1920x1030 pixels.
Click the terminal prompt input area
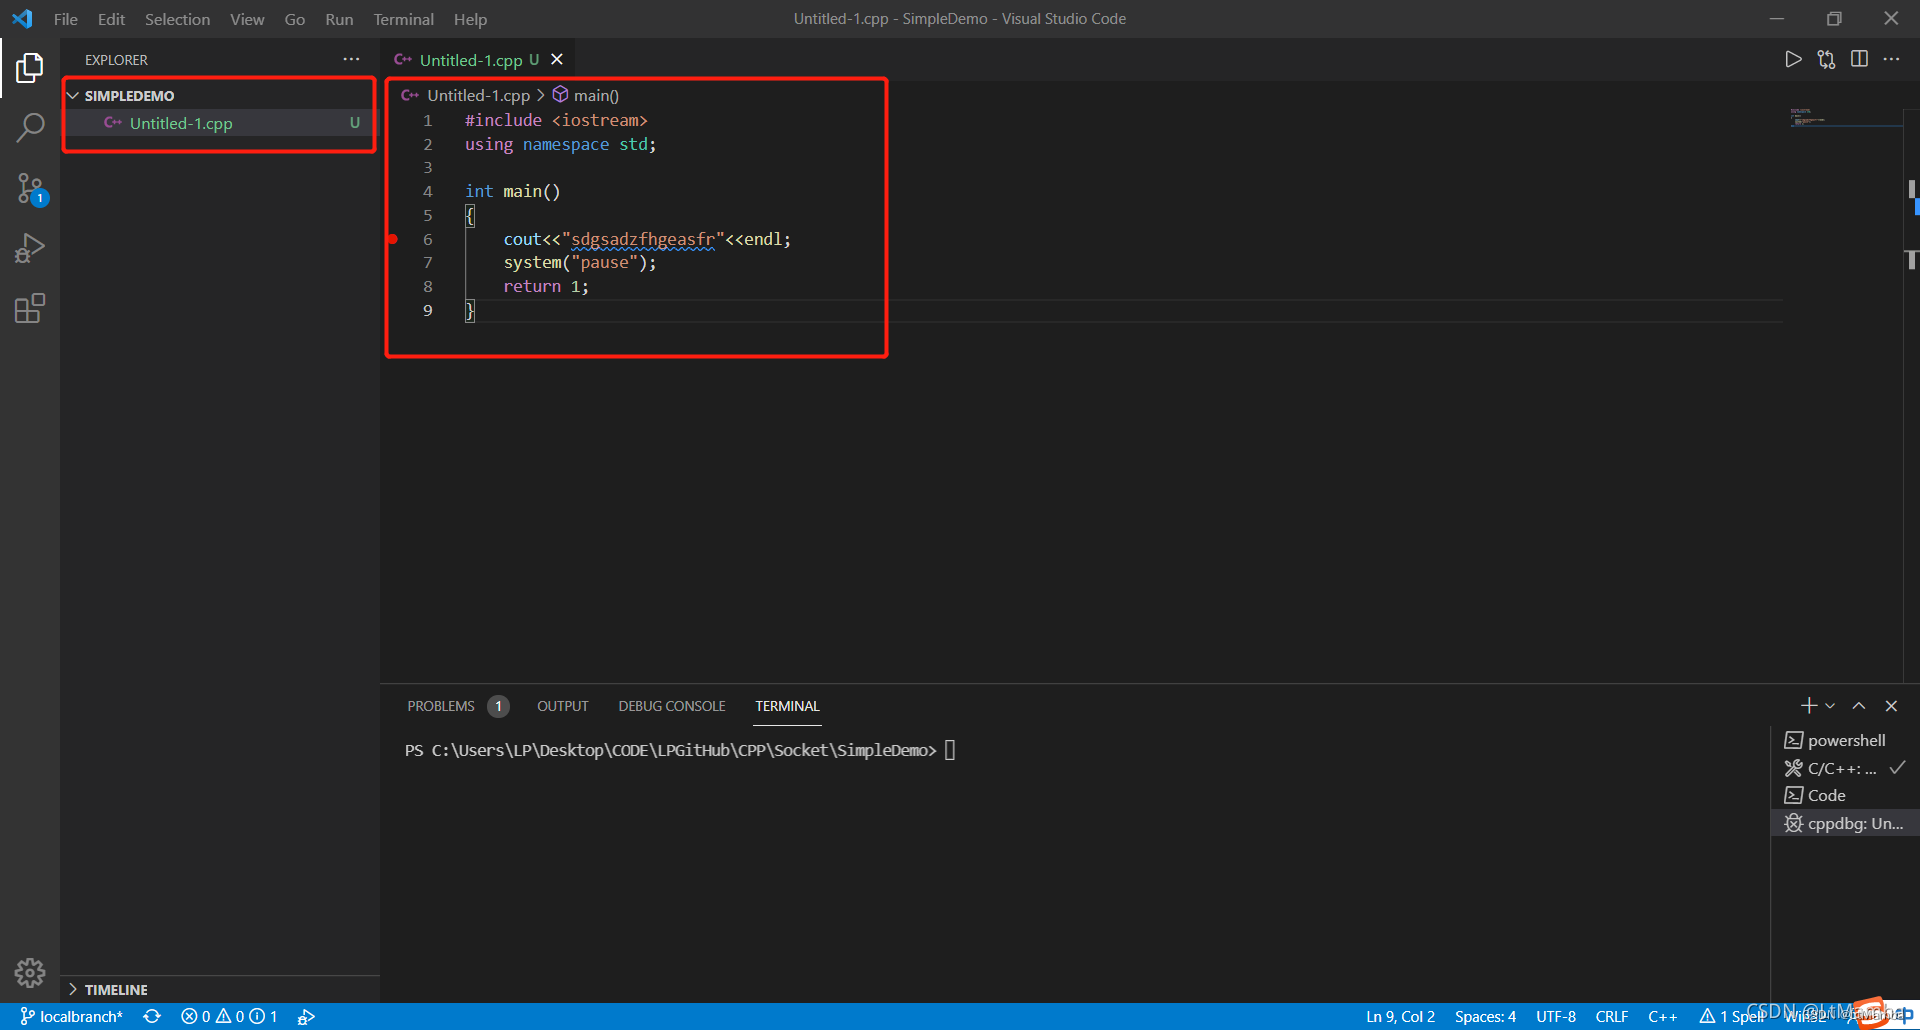[x=950, y=750]
